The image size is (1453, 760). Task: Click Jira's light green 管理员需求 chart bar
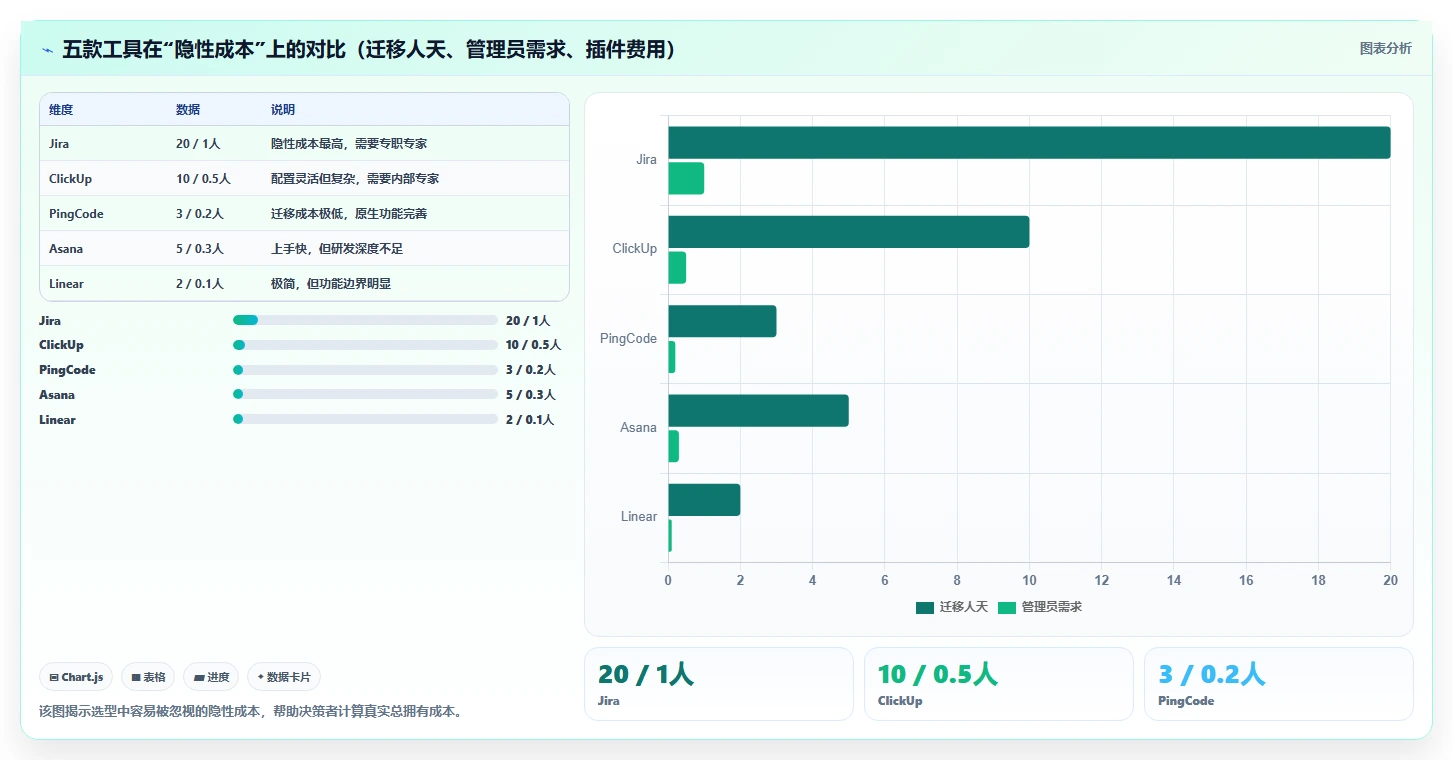click(x=686, y=178)
